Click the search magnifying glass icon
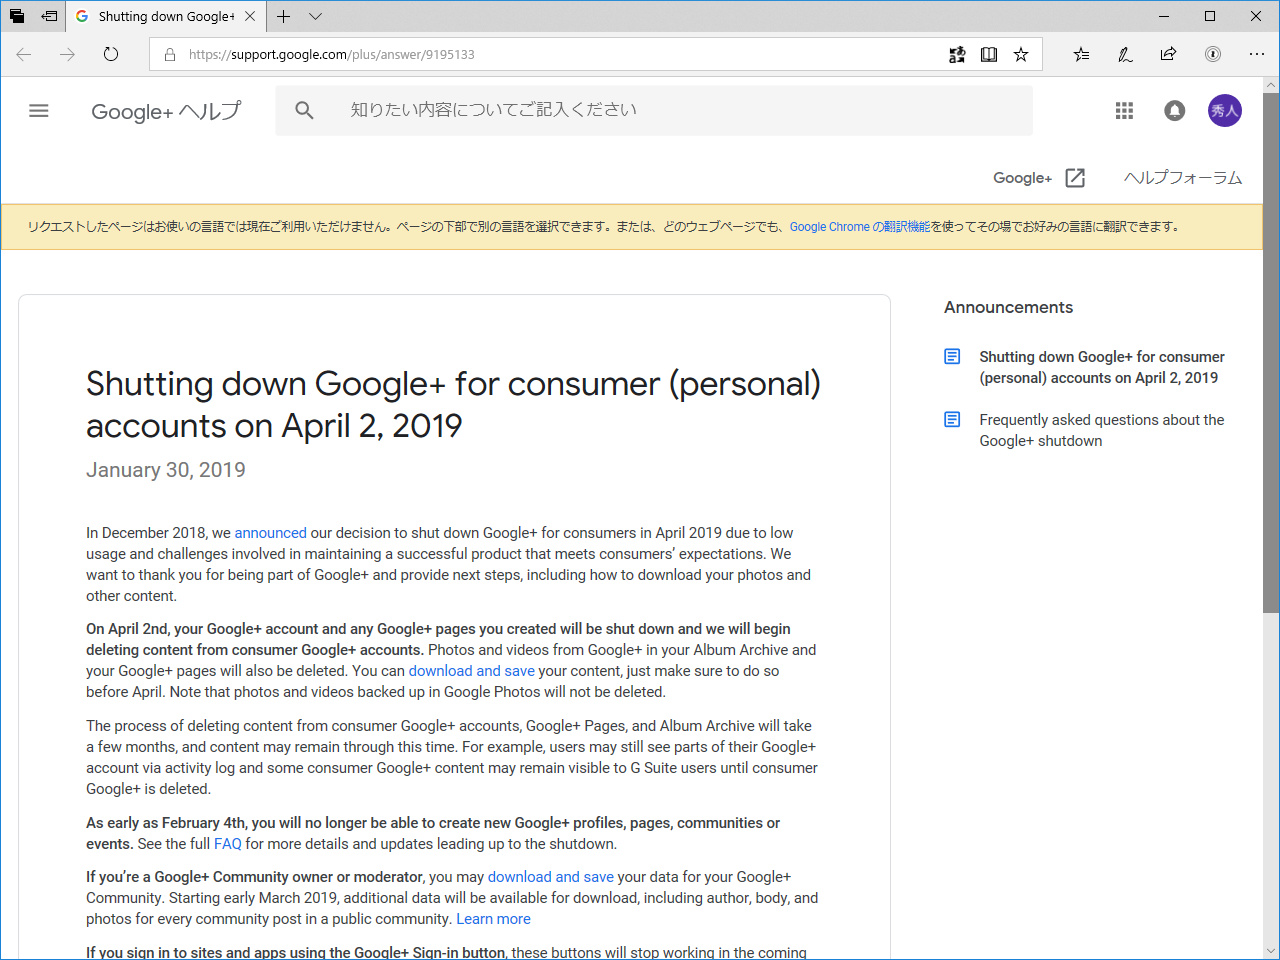This screenshot has height=960, width=1280. tap(305, 110)
